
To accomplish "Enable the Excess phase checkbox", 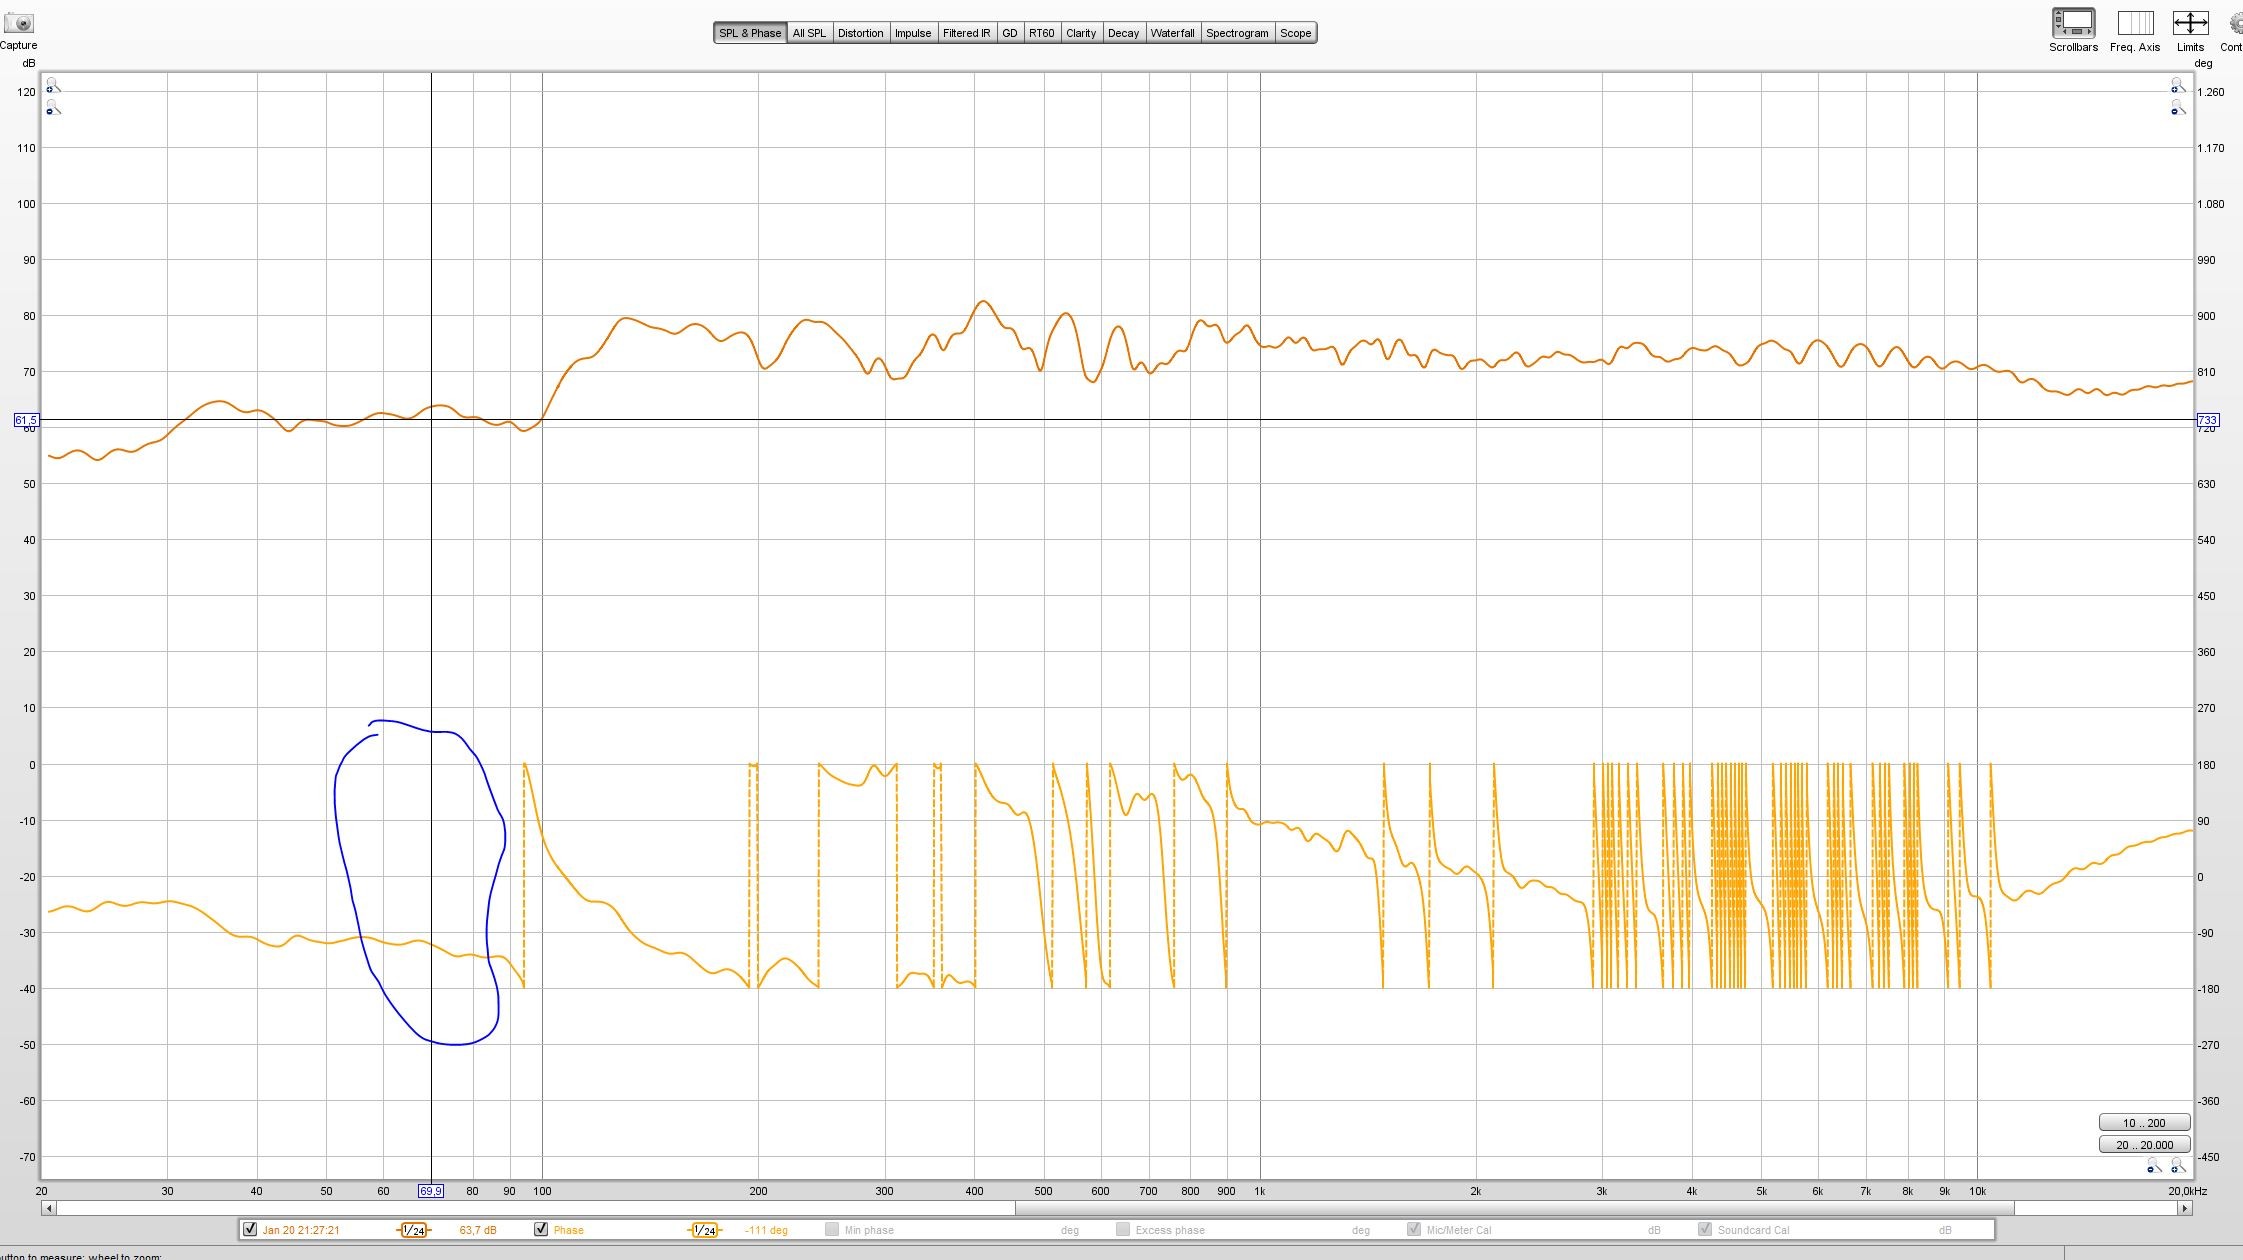I will pos(1122,1229).
